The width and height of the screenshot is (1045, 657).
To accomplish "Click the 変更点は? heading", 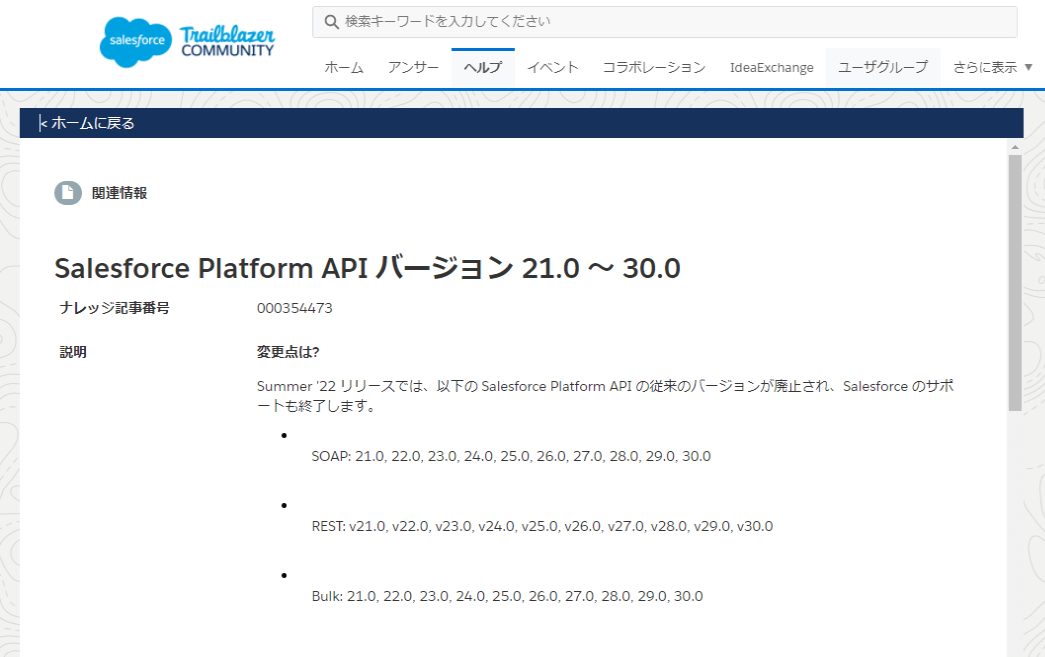I will point(288,352).
